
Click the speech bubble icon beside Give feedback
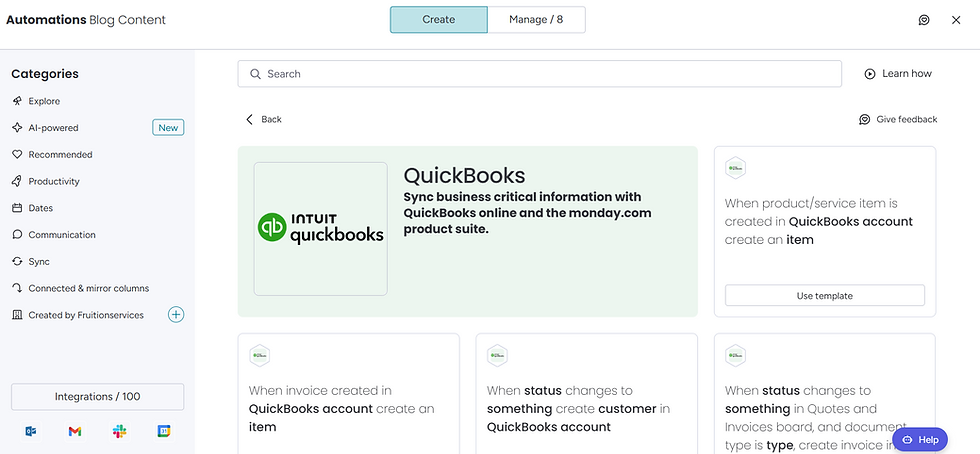(864, 119)
